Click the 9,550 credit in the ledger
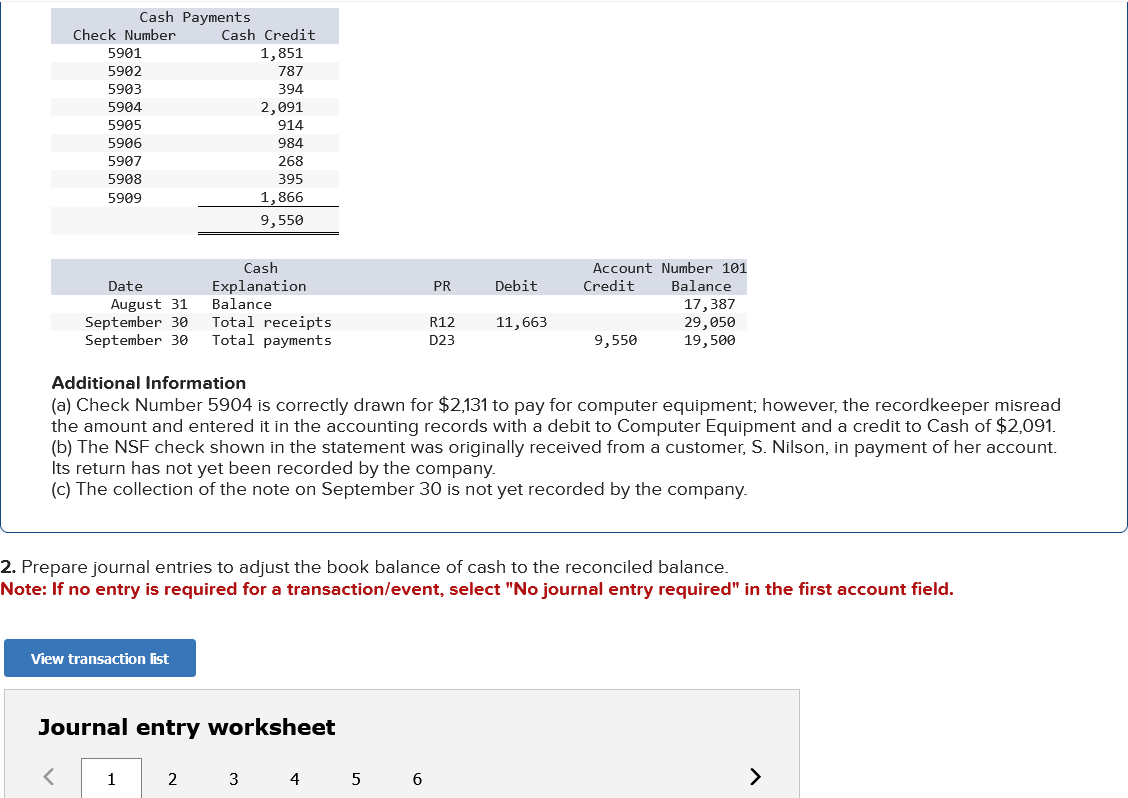1128x798 pixels. click(x=615, y=340)
